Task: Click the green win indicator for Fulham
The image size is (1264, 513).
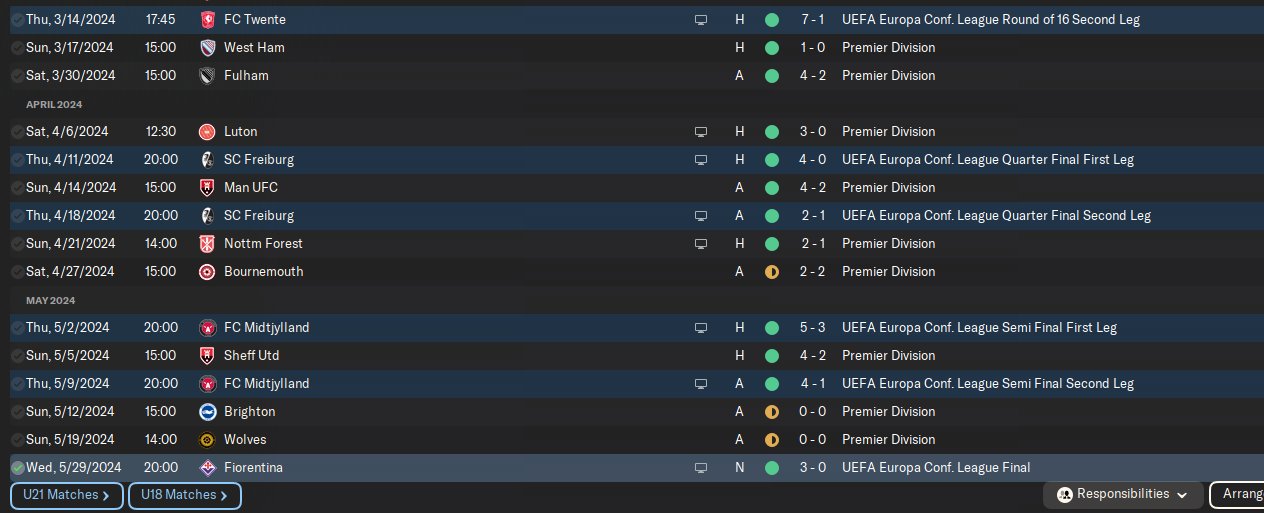Action: pos(771,75)
